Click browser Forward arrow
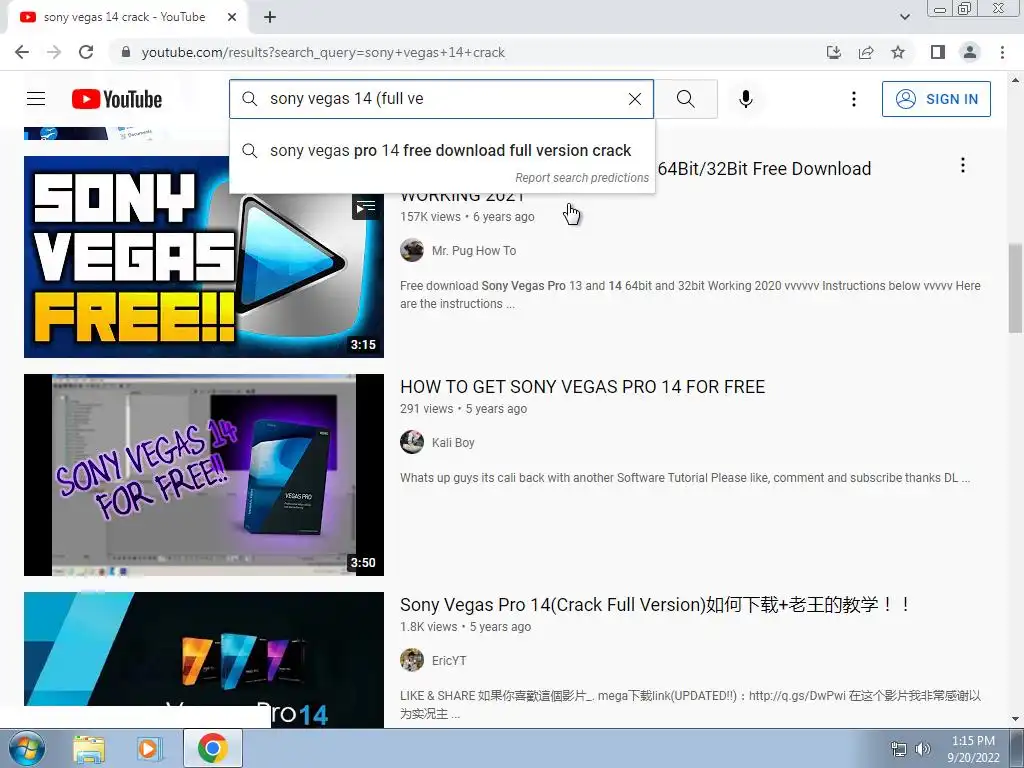Viewport: 1024px width, 768px height. click(54, 52)
